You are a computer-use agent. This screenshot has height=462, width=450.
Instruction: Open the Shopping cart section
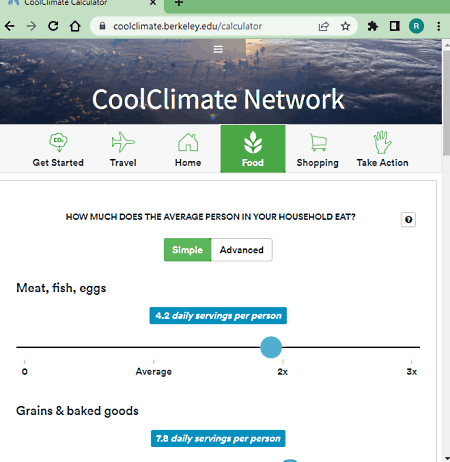(318, 149)
